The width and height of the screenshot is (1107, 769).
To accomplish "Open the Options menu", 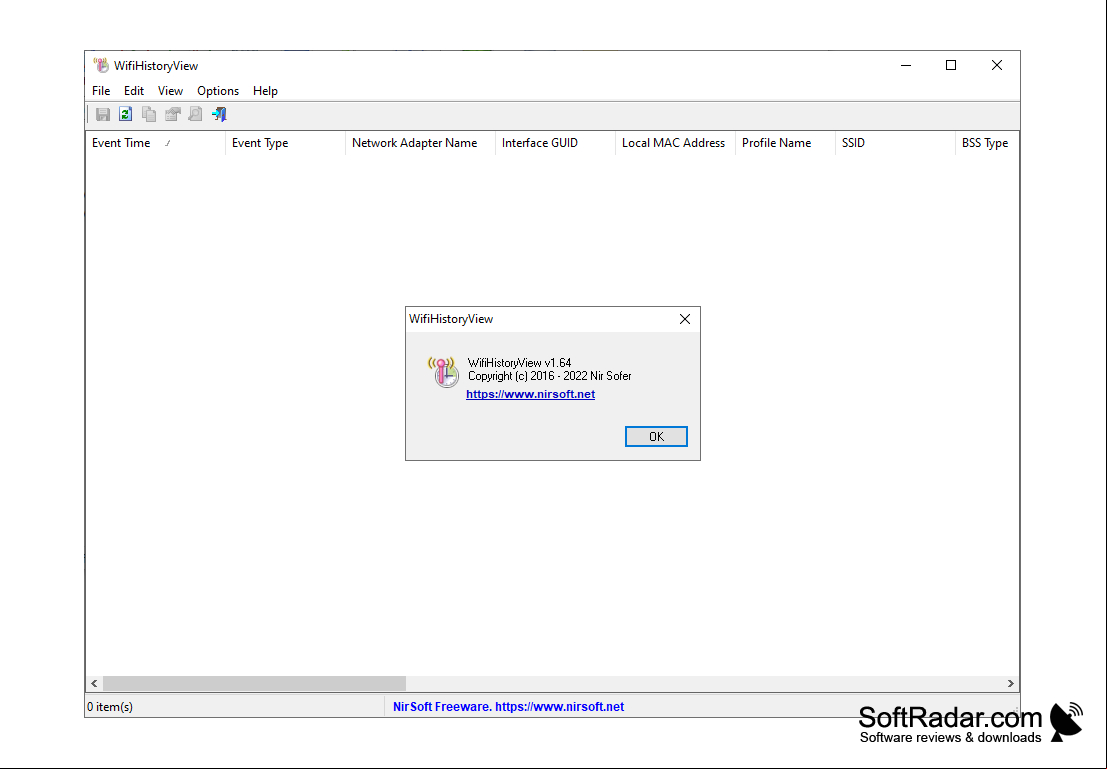I will pos(217,90).
